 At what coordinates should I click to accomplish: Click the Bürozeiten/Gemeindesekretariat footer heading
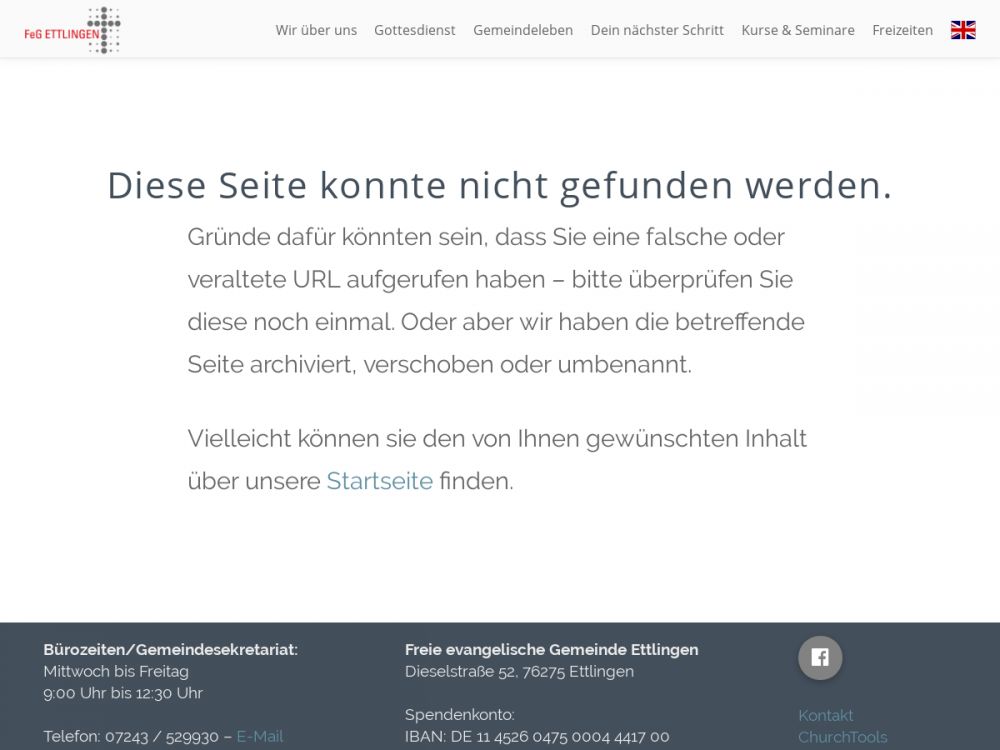click(x=170, y=649)
